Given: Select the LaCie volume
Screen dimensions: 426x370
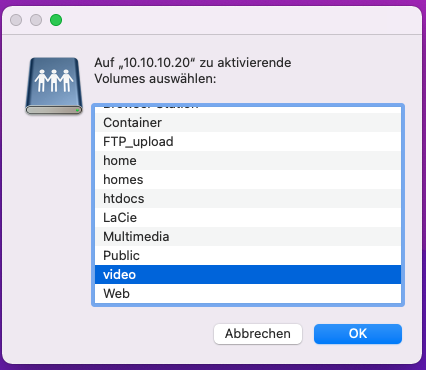Looking at the screenshot, I should click(x=248, y=218).
